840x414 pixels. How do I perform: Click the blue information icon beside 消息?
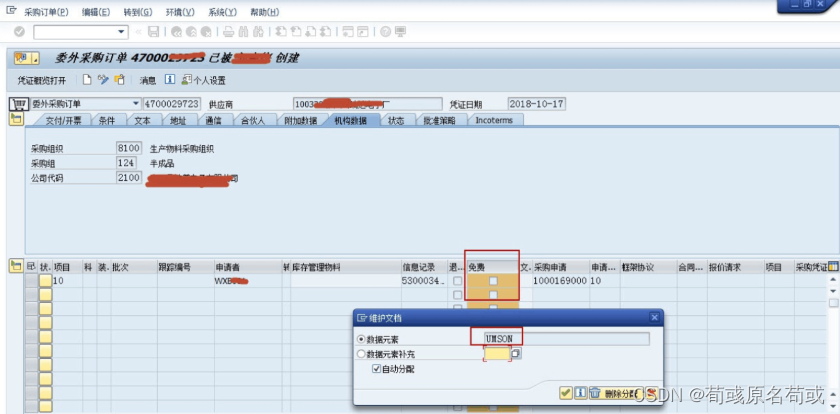coord(170,80)
